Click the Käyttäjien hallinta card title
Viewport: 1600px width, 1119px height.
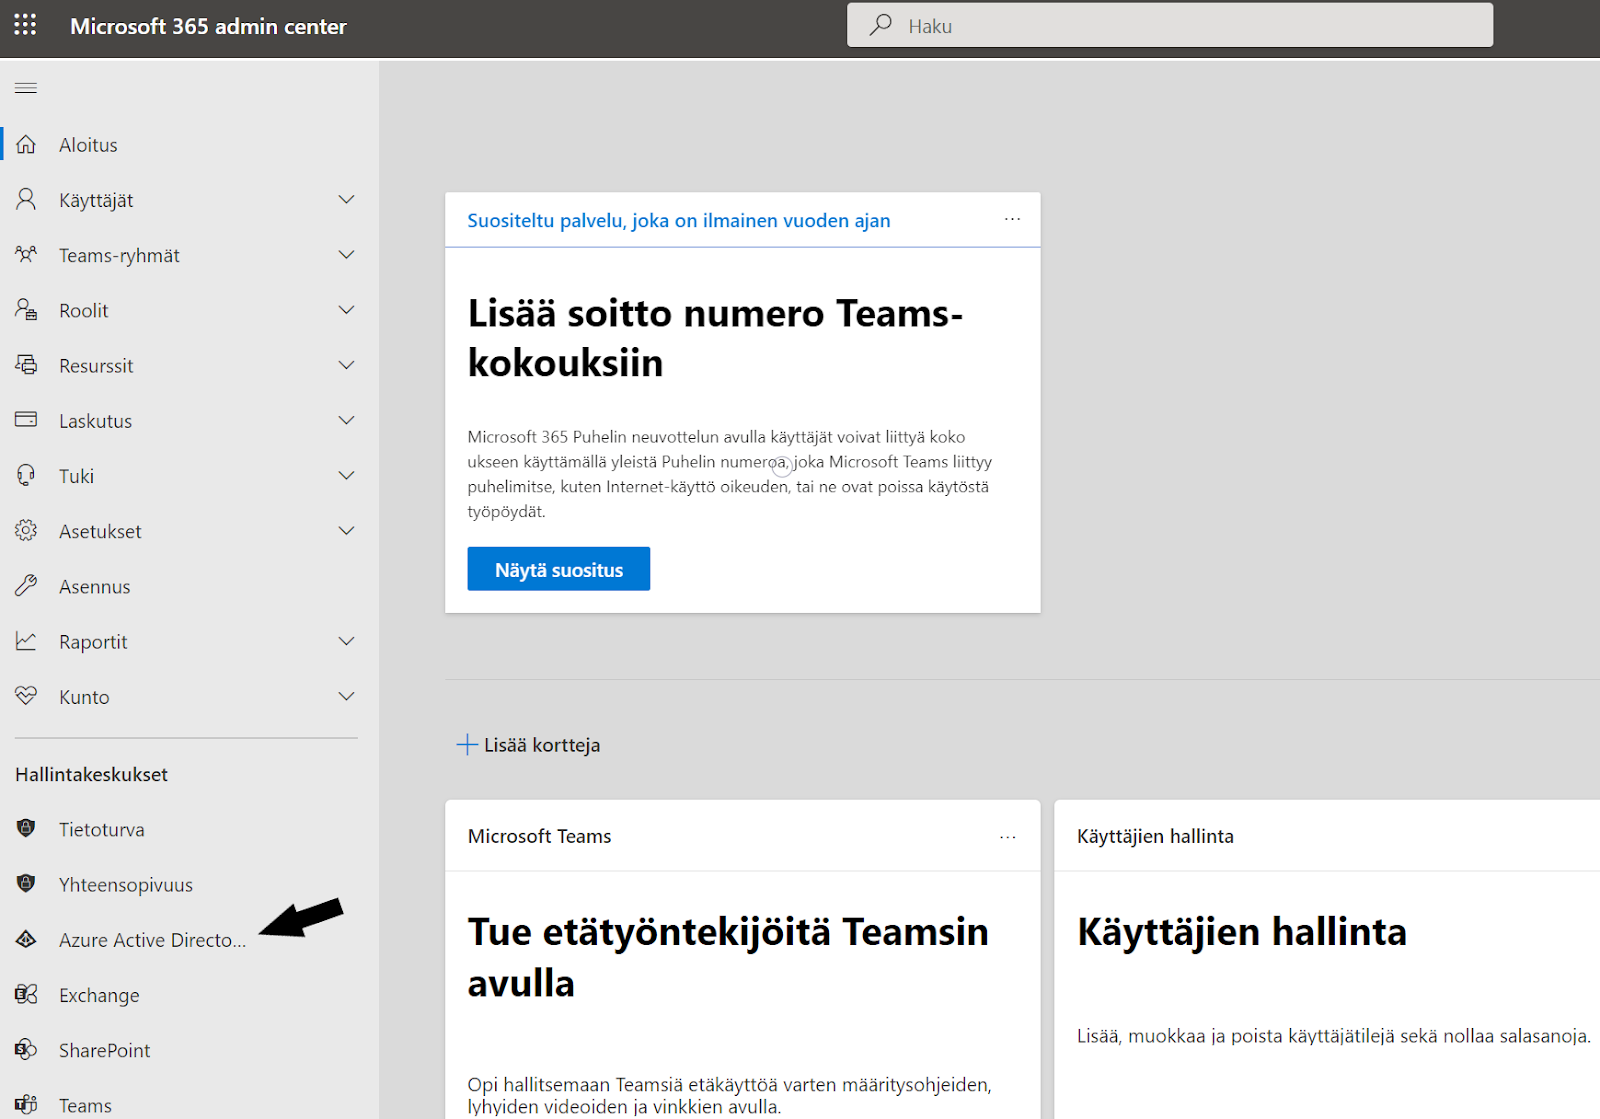pos(1155,836)
